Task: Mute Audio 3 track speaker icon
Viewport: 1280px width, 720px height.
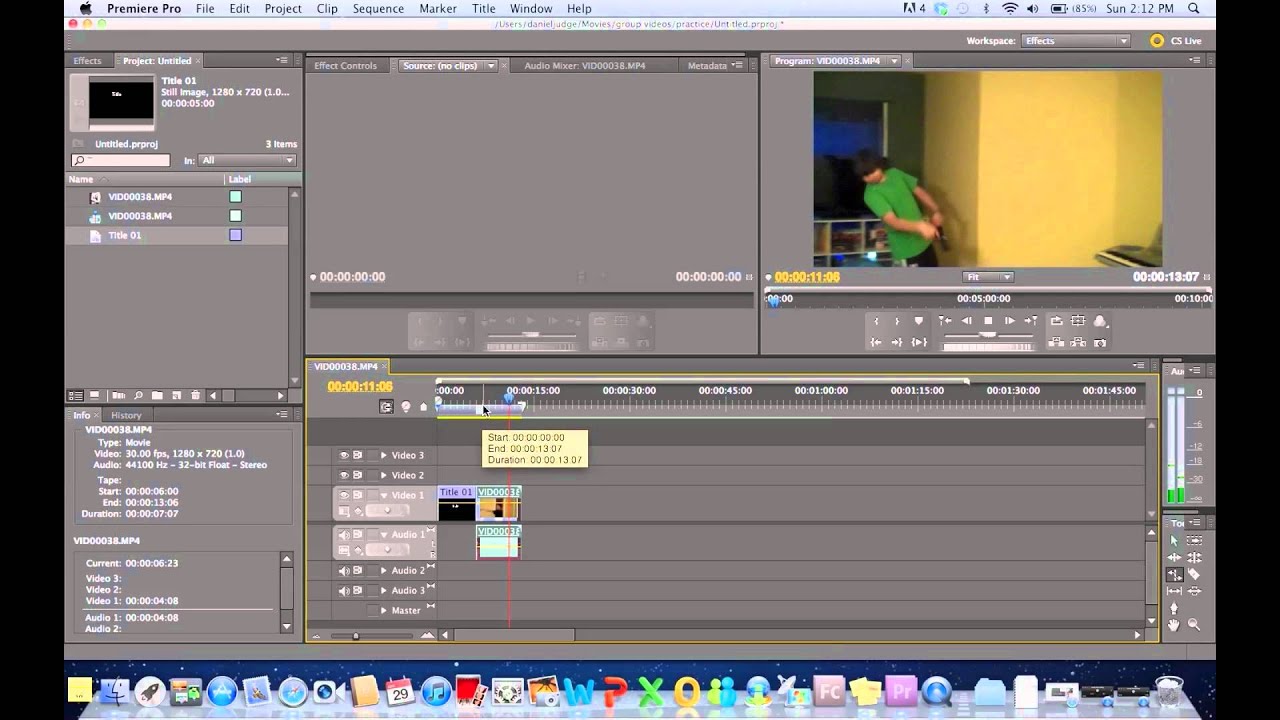Action: coord(343,590)
